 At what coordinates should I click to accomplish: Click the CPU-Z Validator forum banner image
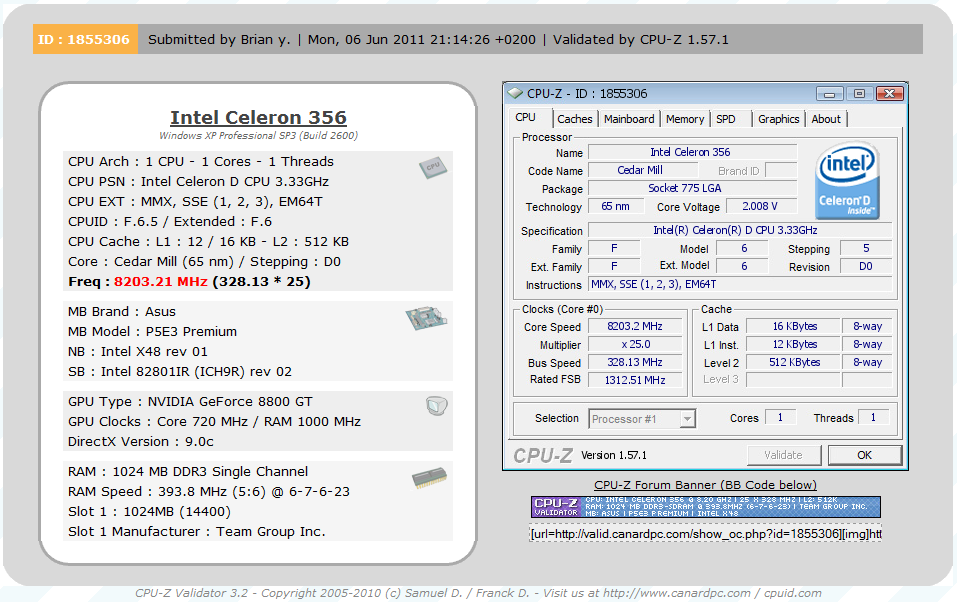pos(706,507)
